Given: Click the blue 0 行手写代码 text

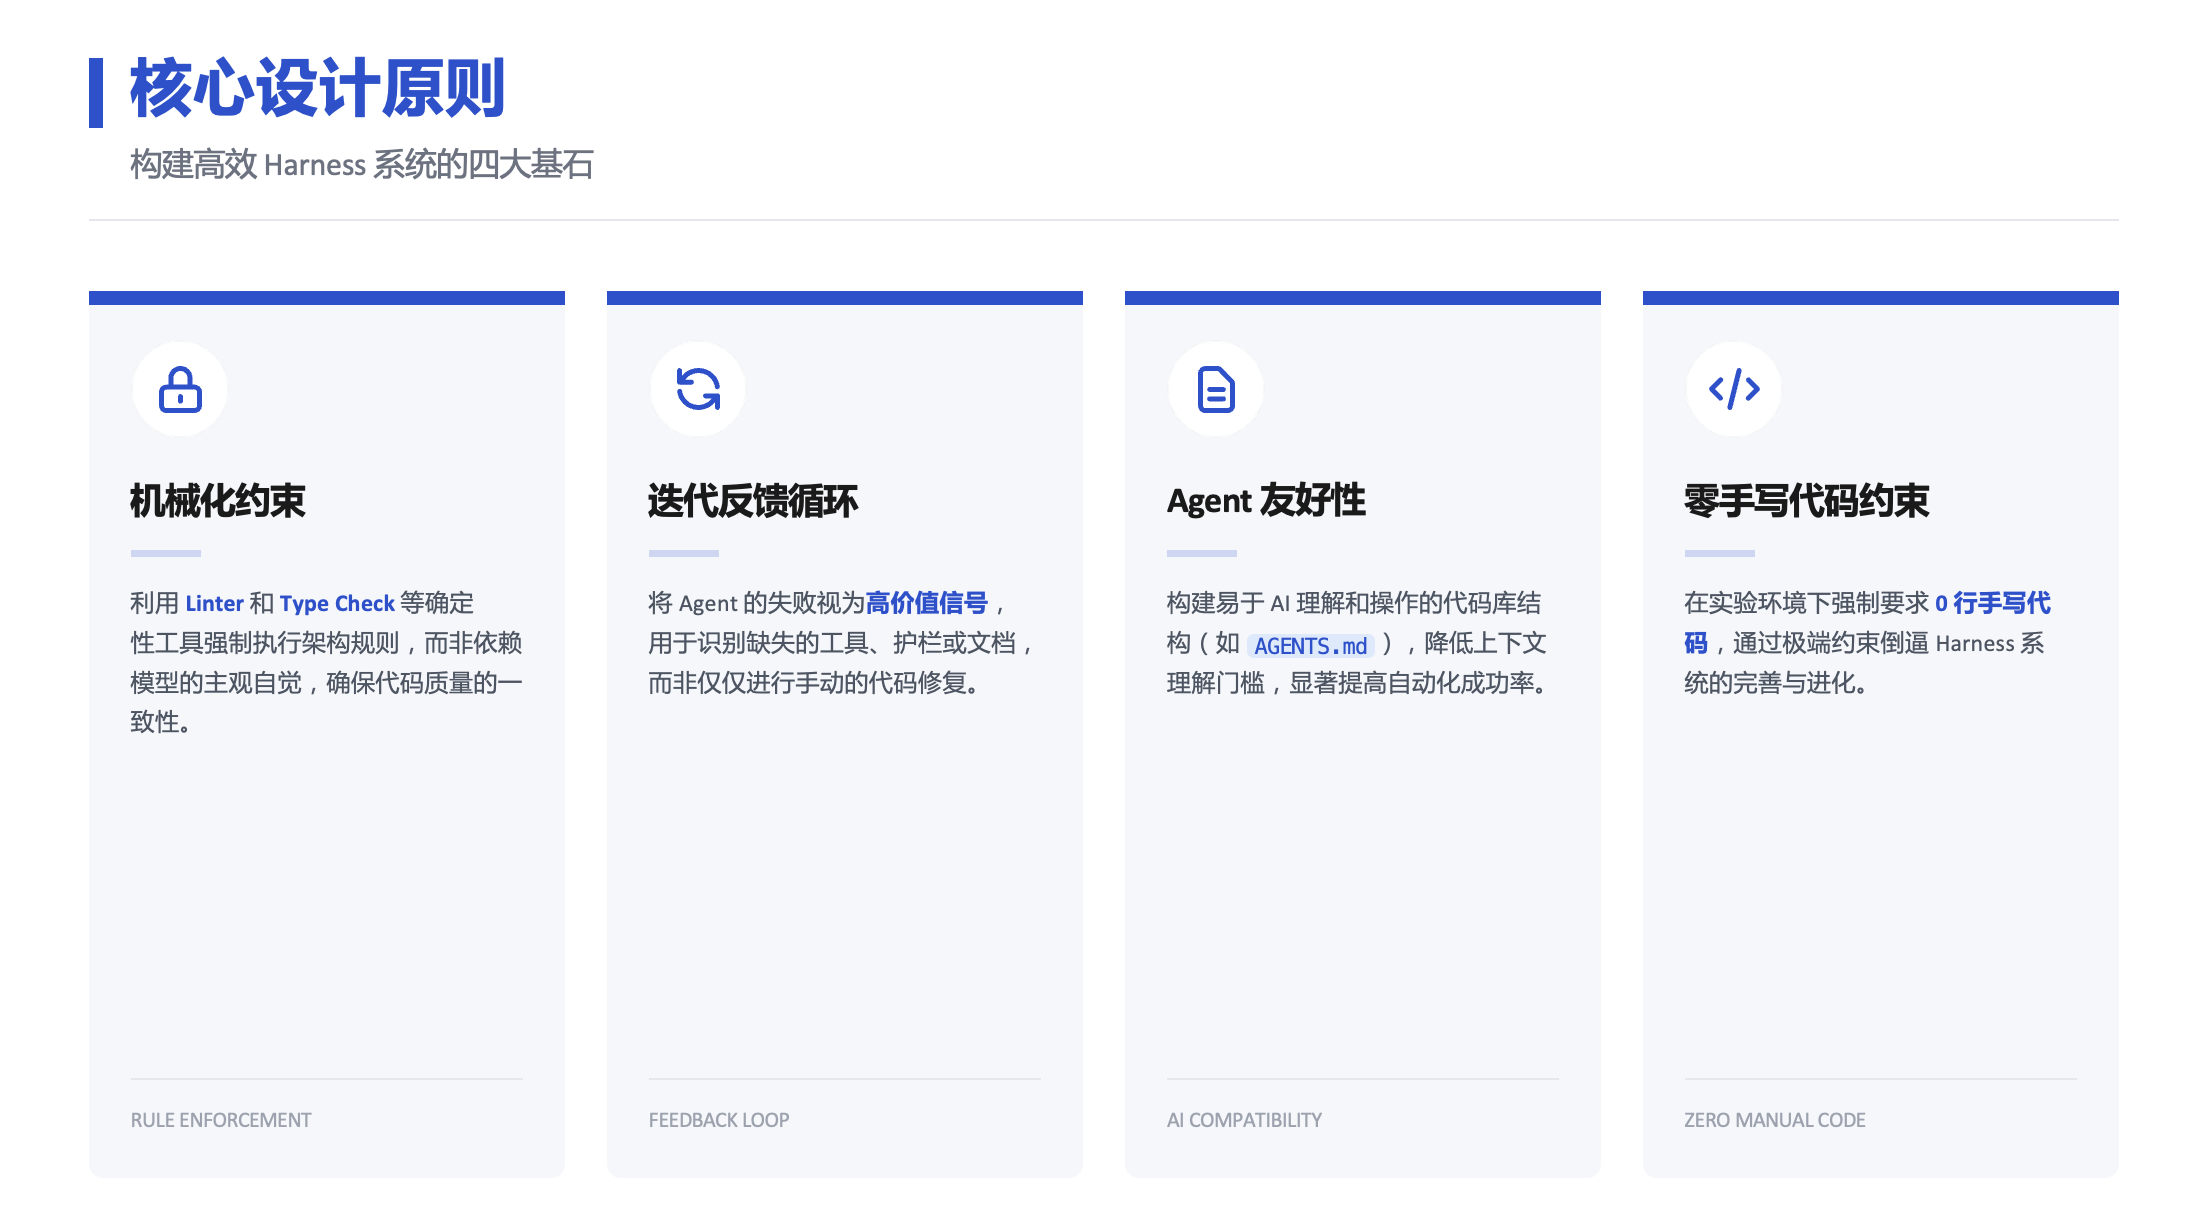Looking at the screenshot, I should click(1992, 603).
